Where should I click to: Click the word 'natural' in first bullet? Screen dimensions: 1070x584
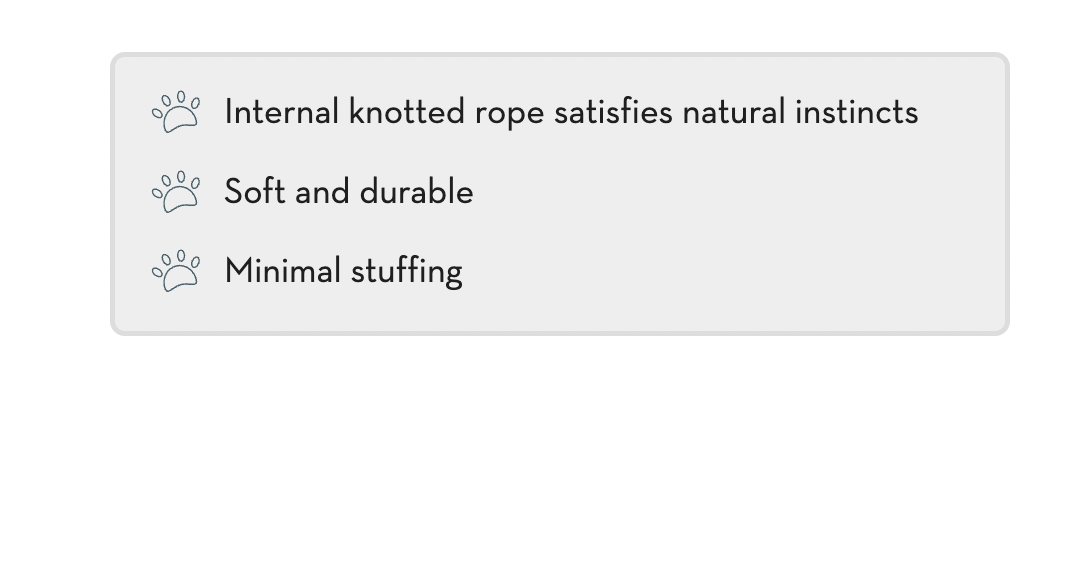pyautogui.click(x=733, y=112)
